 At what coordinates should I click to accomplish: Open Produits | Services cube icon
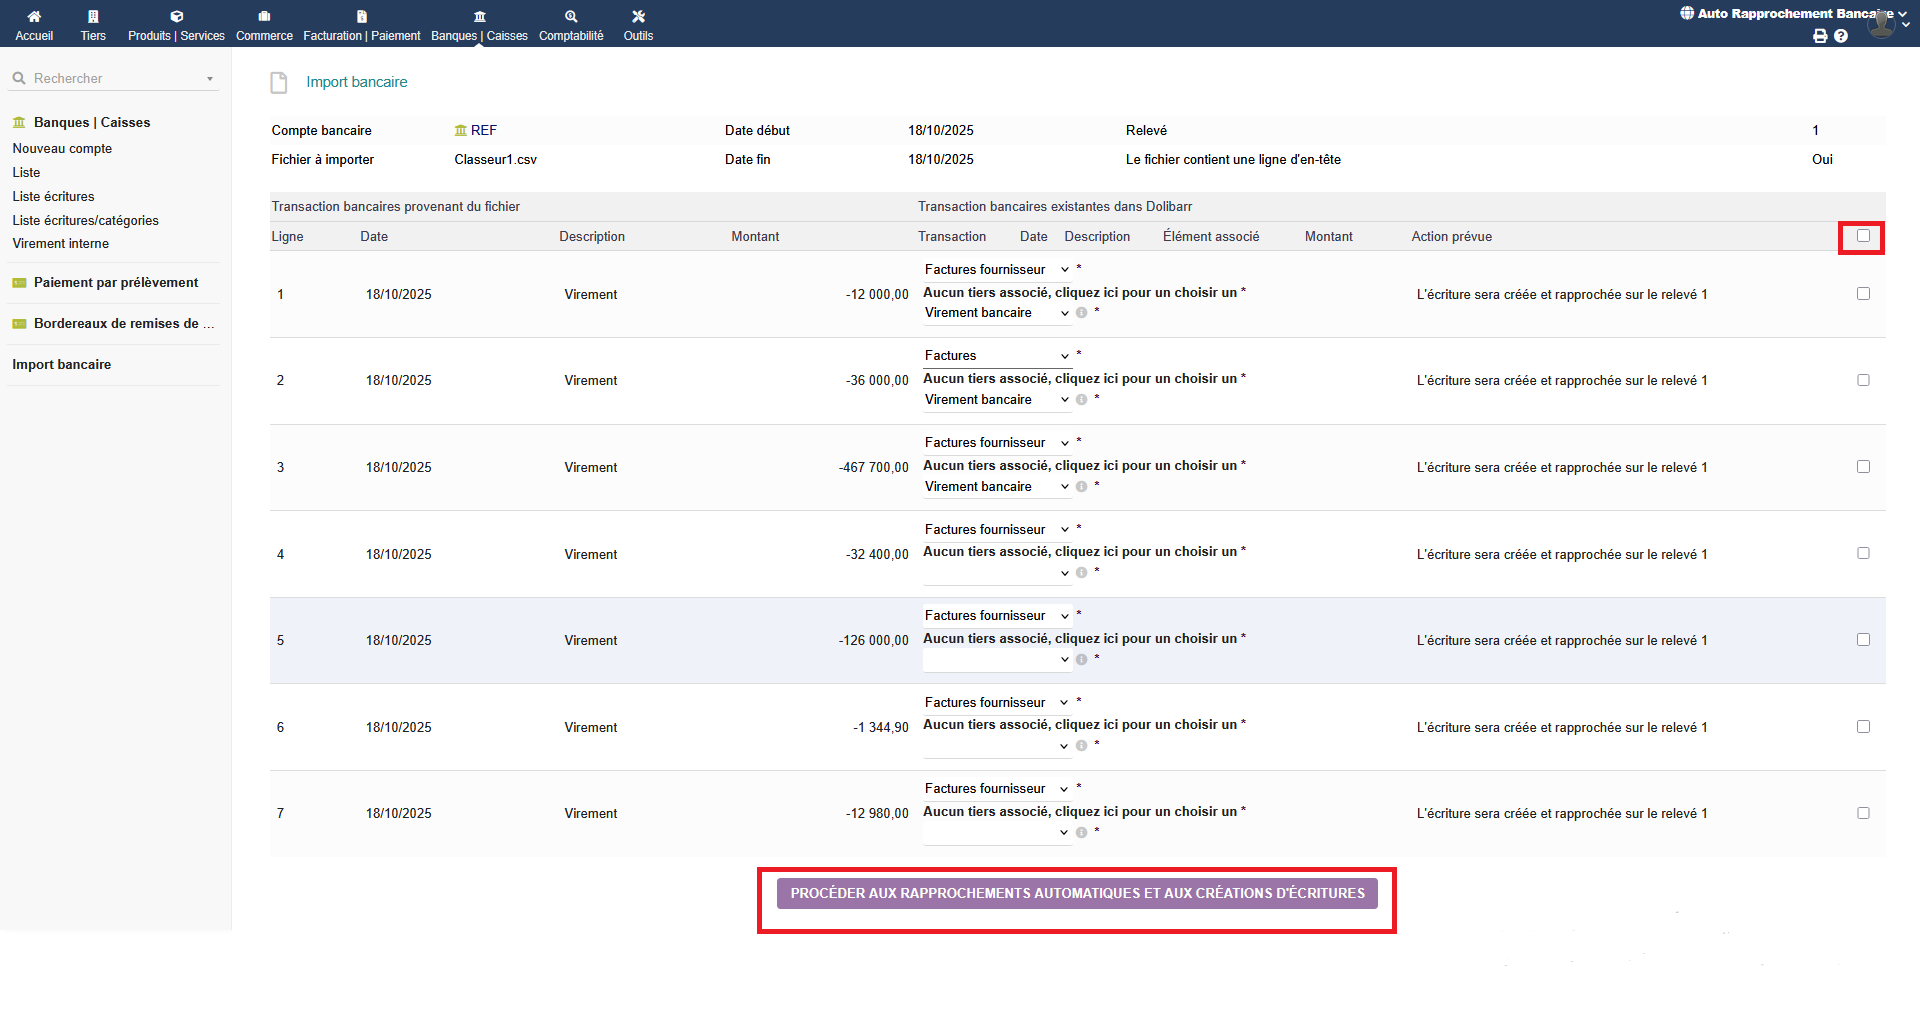[x=176, y=17]
